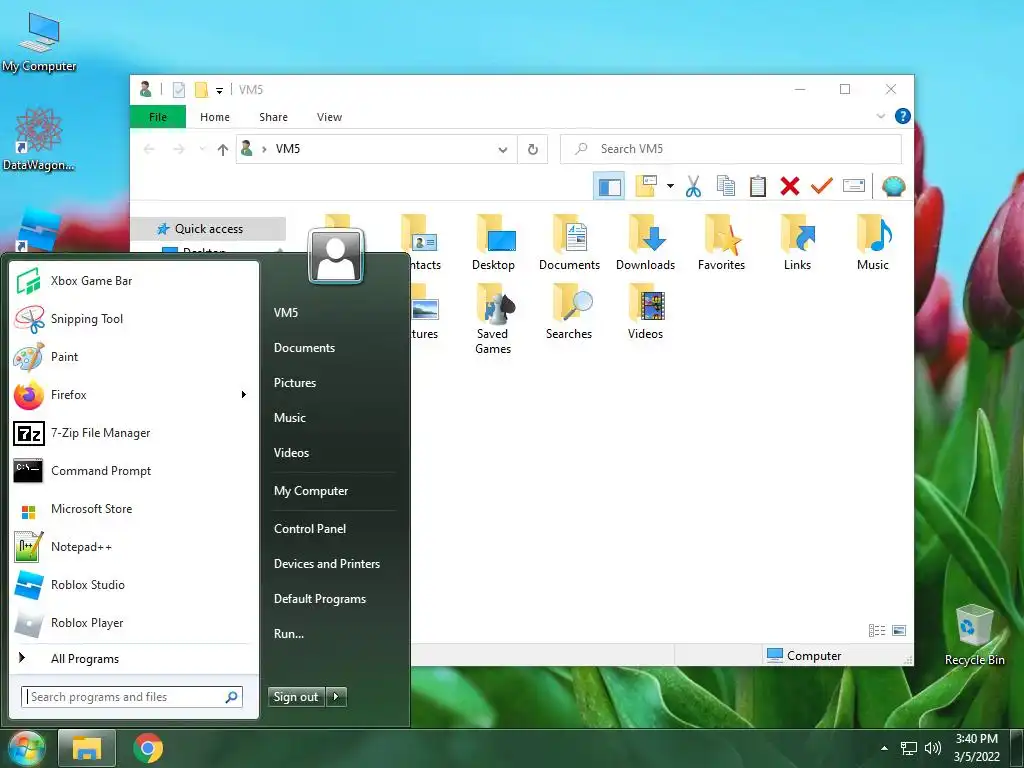The width and height of the screenshot is (1024, 768).
Task: Open the File tab in Explorer
Action: pyautogui.click(x=158, y=117)
